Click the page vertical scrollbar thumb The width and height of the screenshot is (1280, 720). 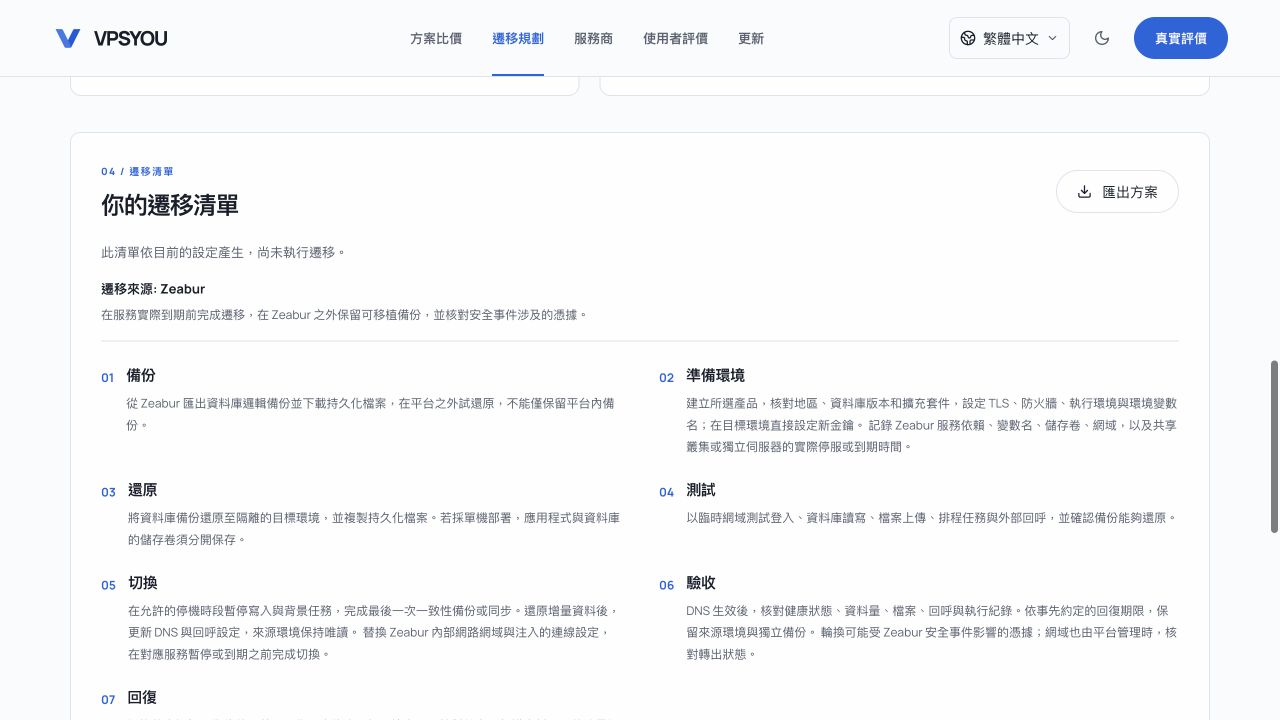coord(1274,447)
